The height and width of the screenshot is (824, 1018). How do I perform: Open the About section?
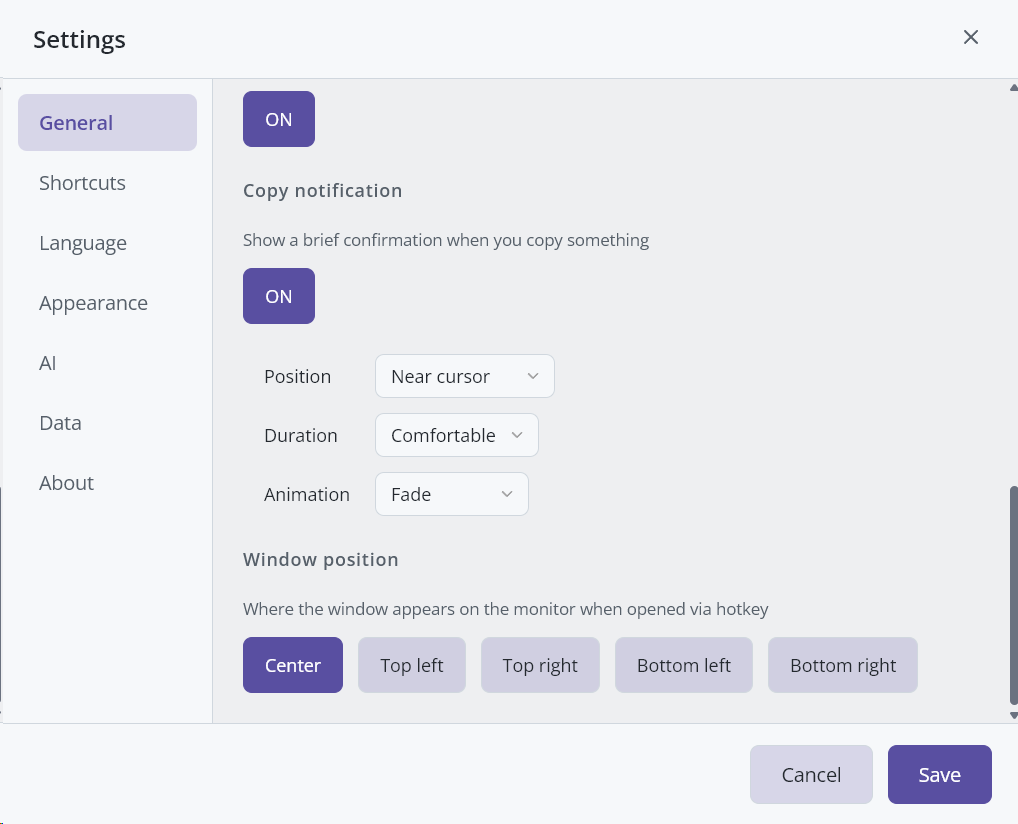[x=66, y=483]
